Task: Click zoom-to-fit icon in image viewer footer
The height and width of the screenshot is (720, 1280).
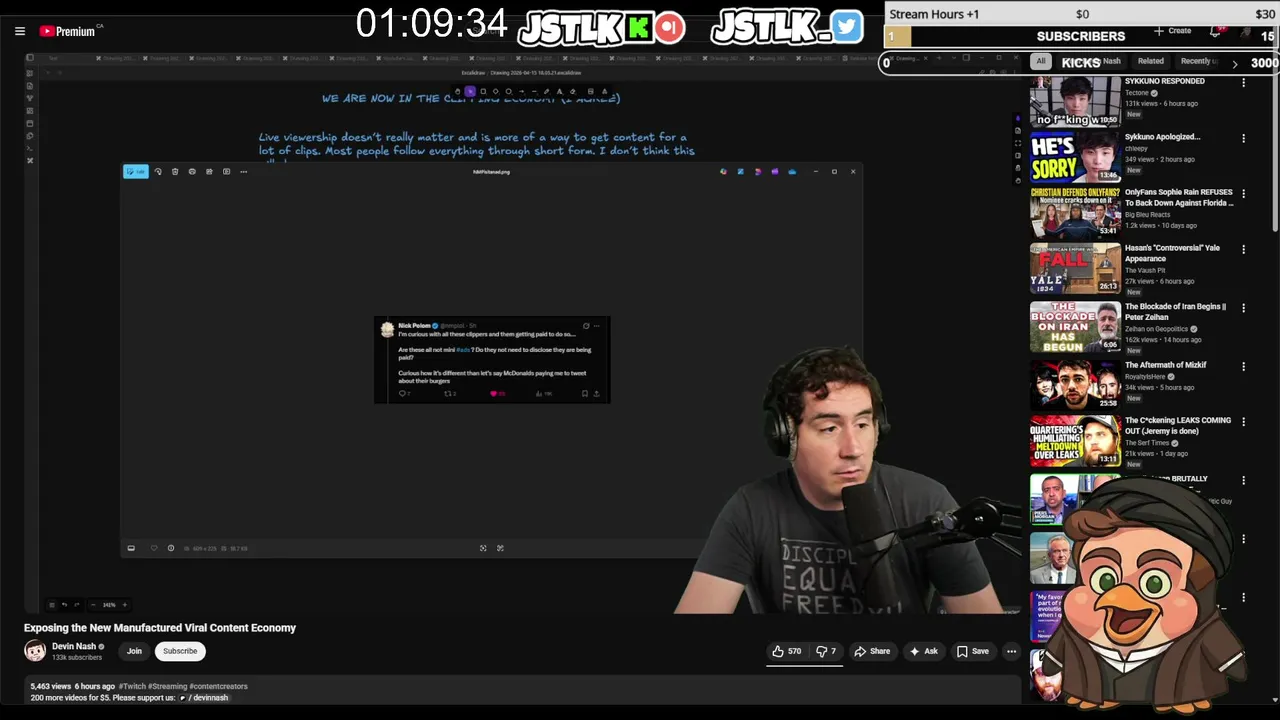Action: click(x=483, y=548)
